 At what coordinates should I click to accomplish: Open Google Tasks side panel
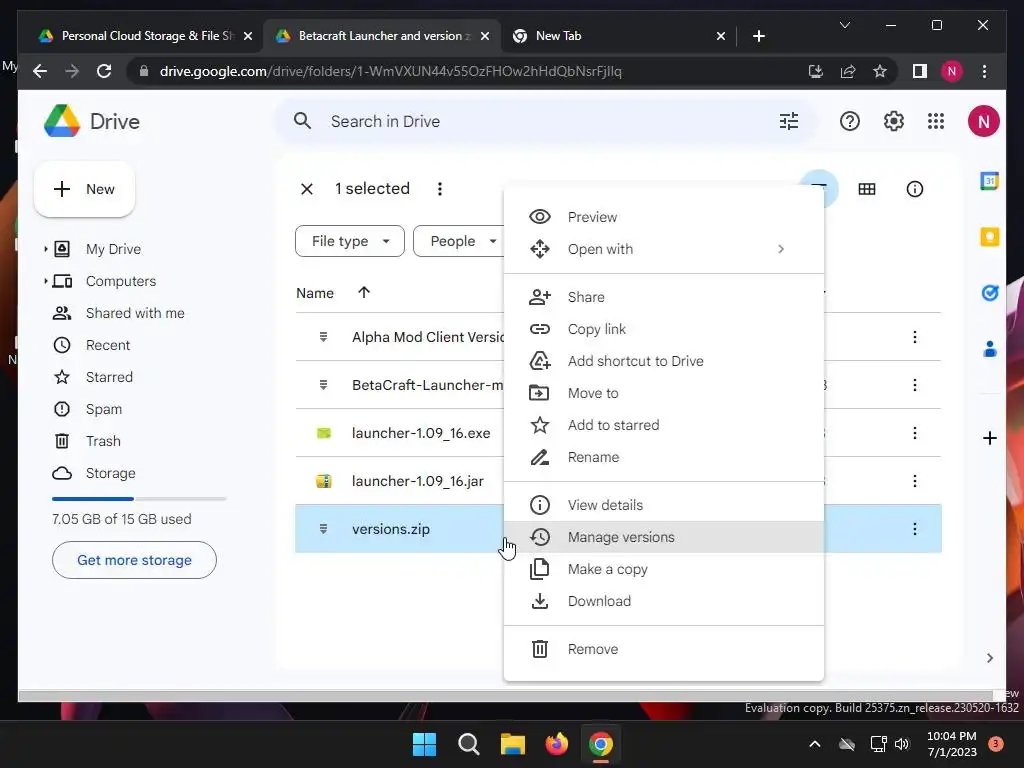coord(989,293)
